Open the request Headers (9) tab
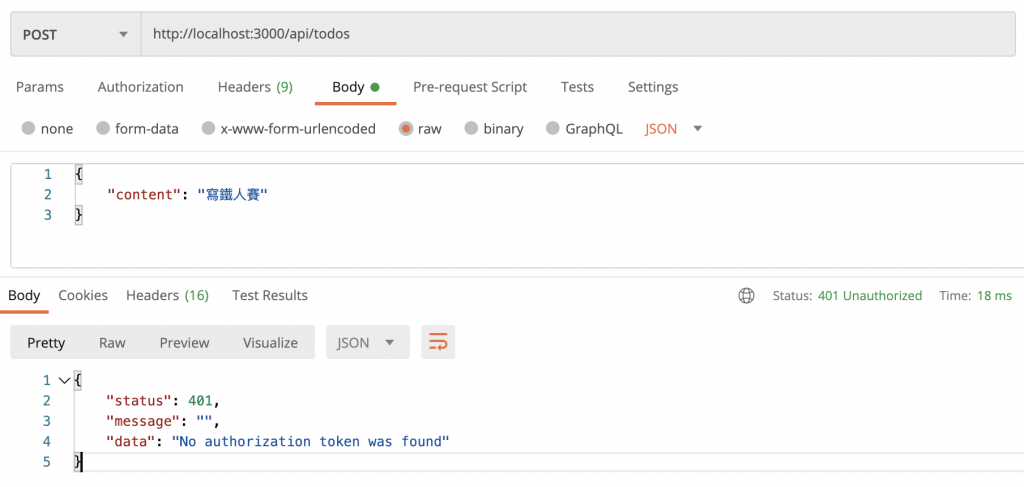1024x487 pixels. [x=255, y=87]
